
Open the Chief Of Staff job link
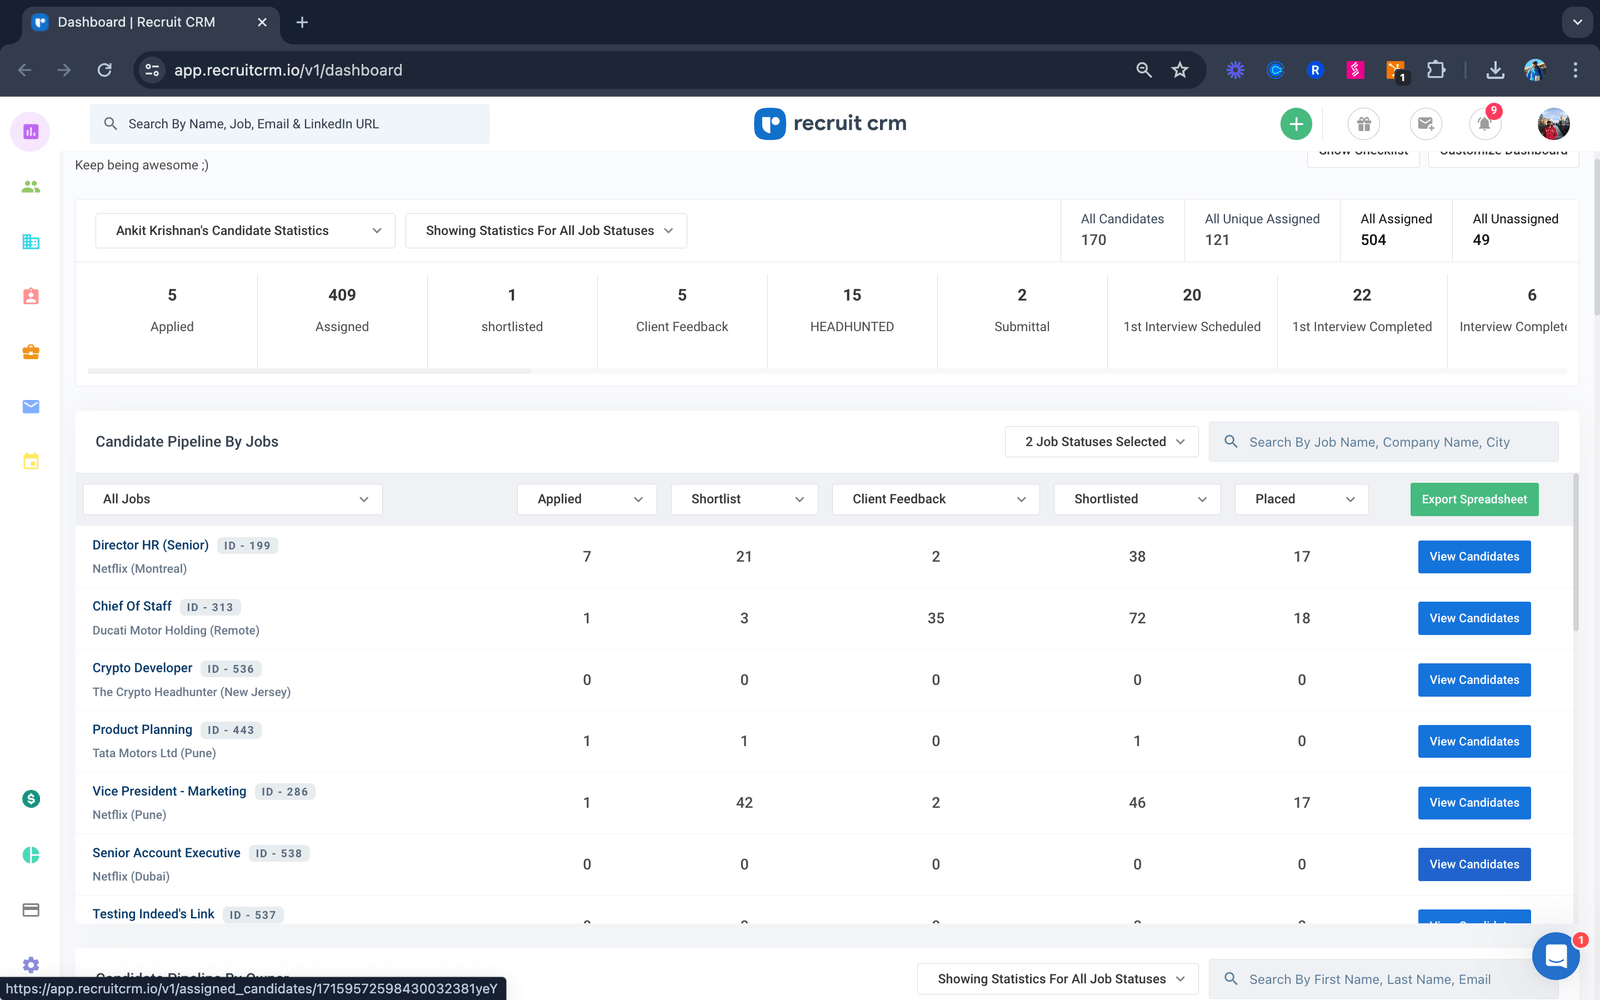pyautogui.click(x=131, y=606)
